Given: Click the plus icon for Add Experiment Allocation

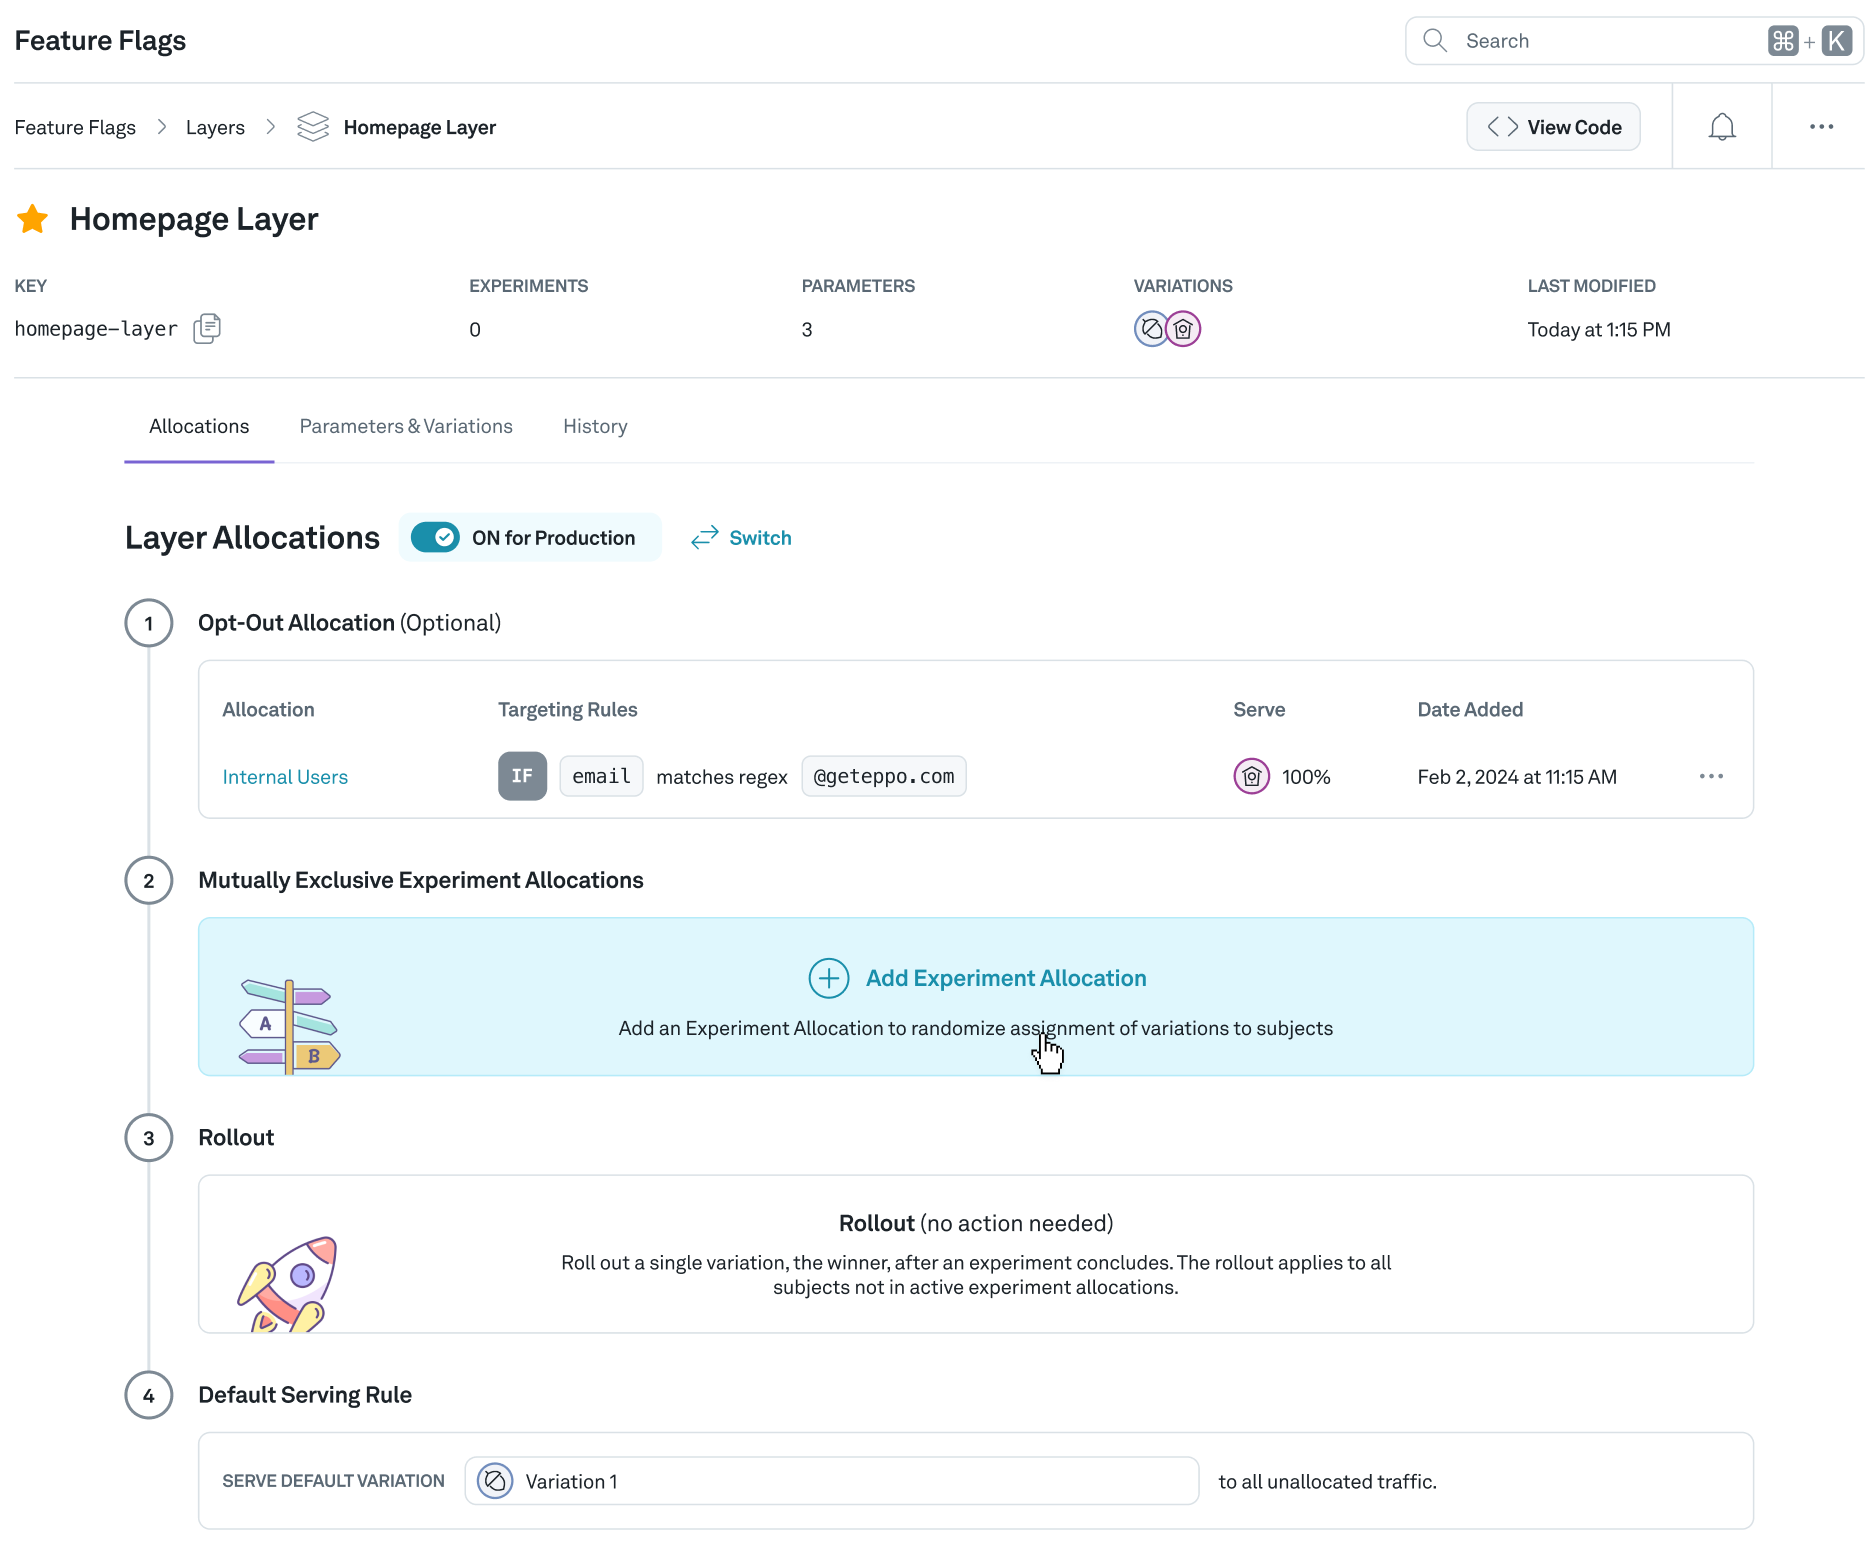Looking at the screenshot, I should click(x=828, y=978).
